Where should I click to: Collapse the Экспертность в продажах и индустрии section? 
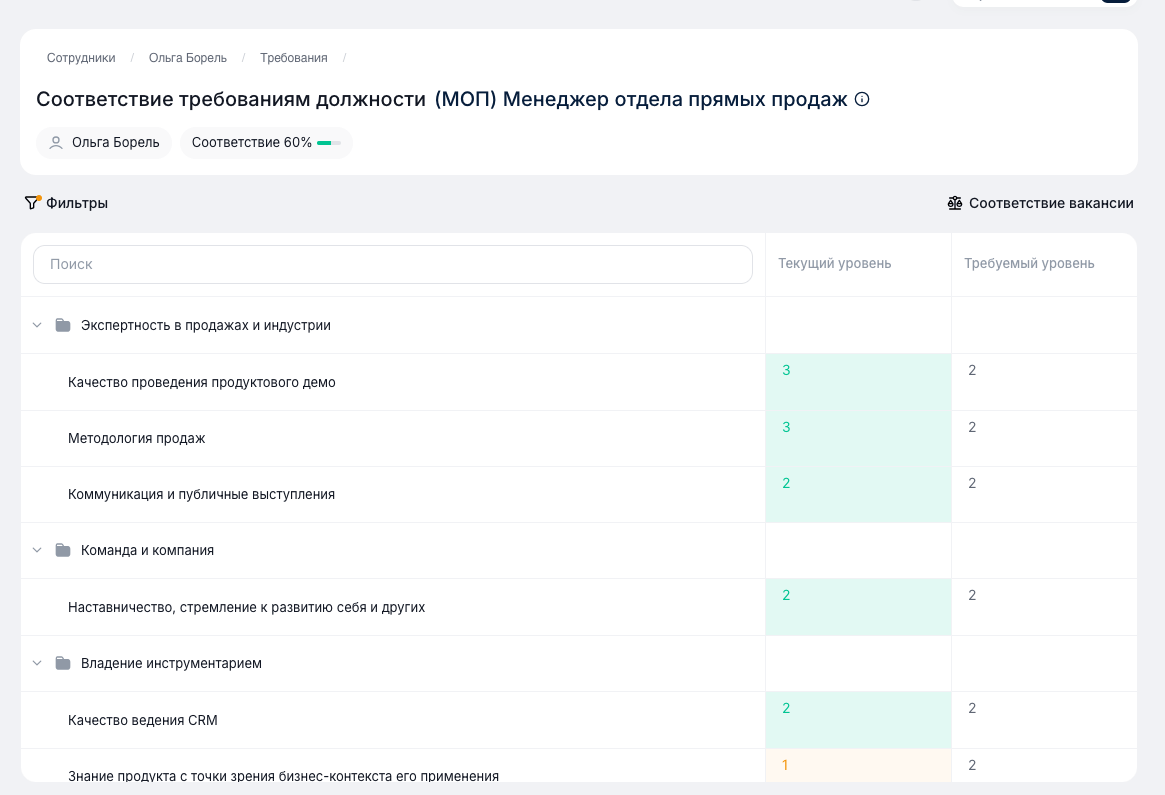37,324
